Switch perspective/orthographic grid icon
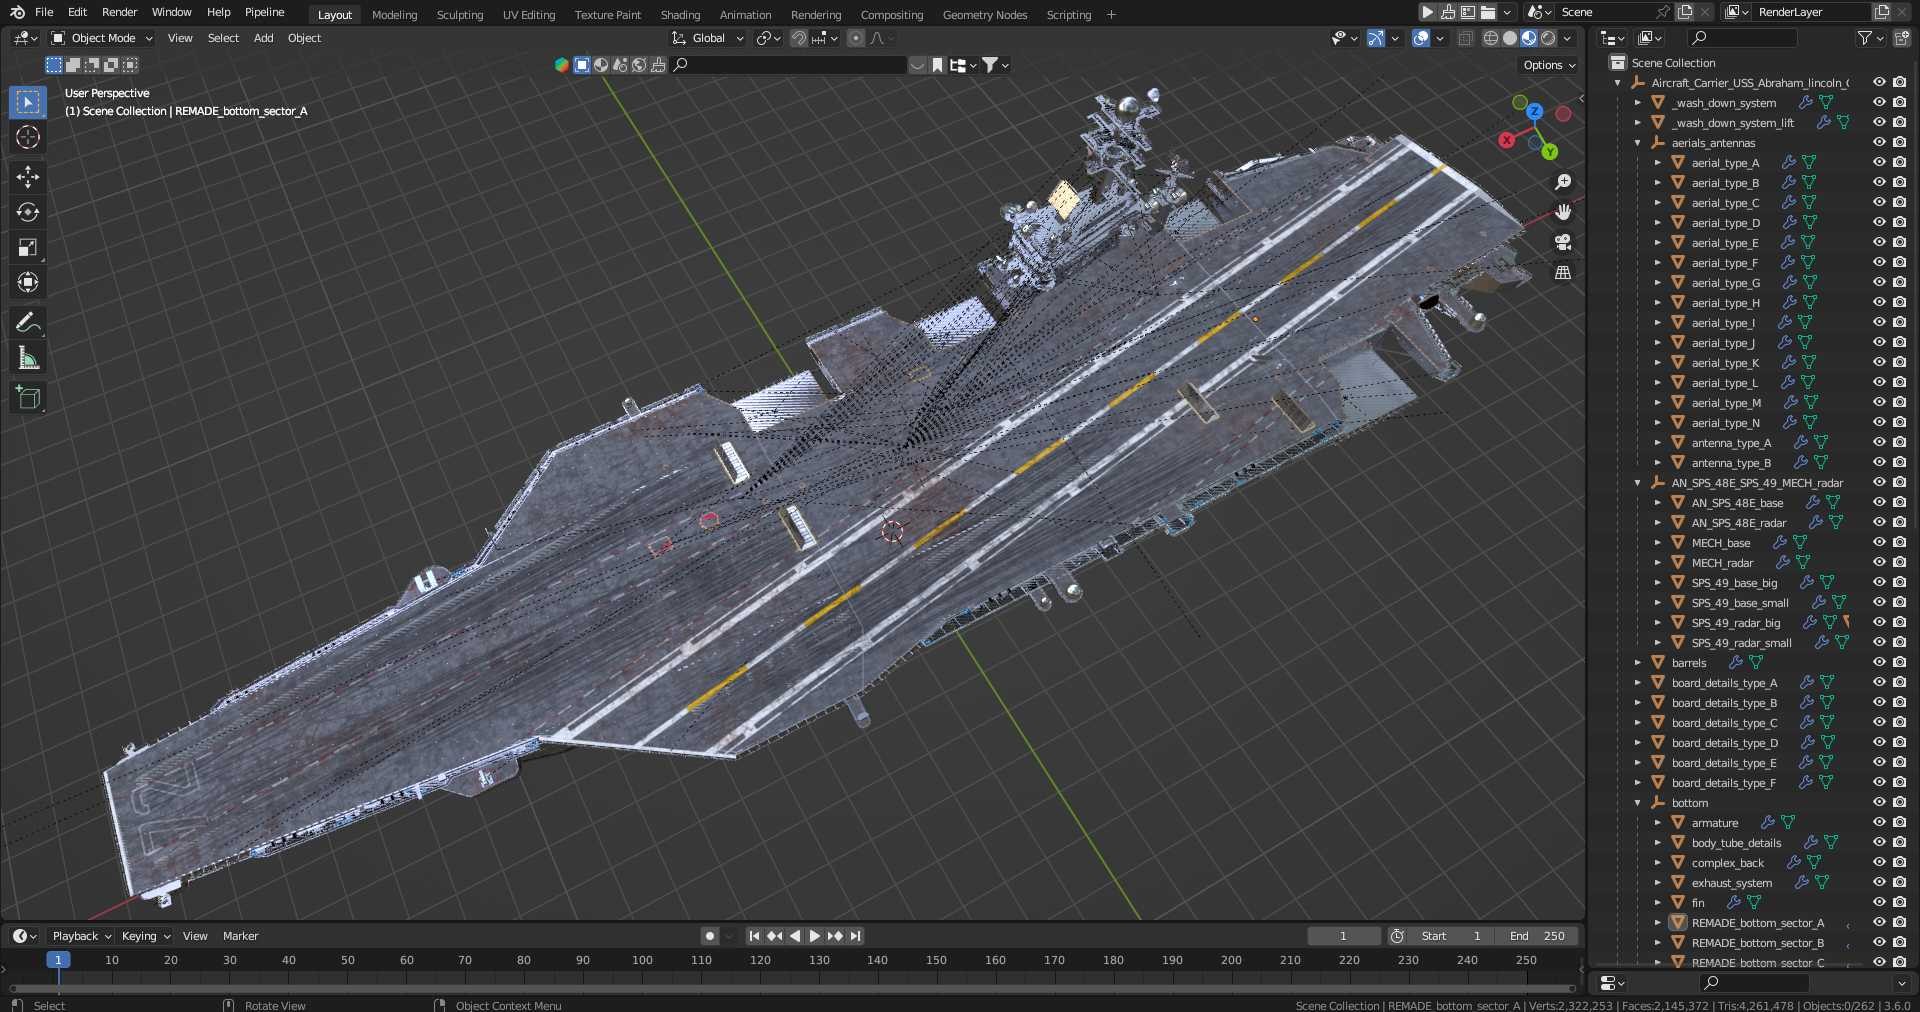This screenshot has width=1920, height=1012. click(x=1563, y=272)
